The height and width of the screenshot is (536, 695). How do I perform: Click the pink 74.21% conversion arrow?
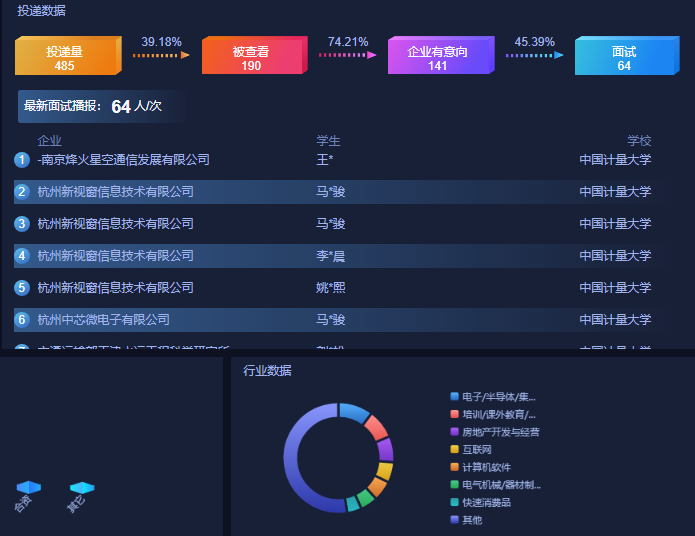[x=347, y=56]
